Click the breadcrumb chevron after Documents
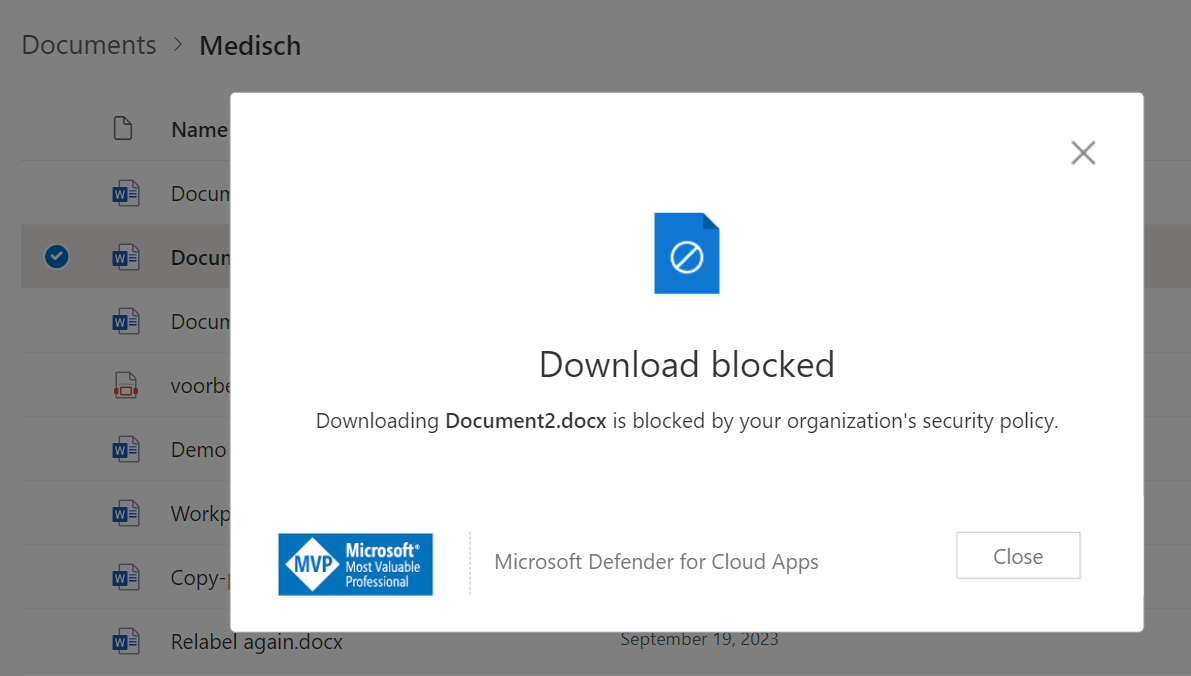 (x=178, y=46)
